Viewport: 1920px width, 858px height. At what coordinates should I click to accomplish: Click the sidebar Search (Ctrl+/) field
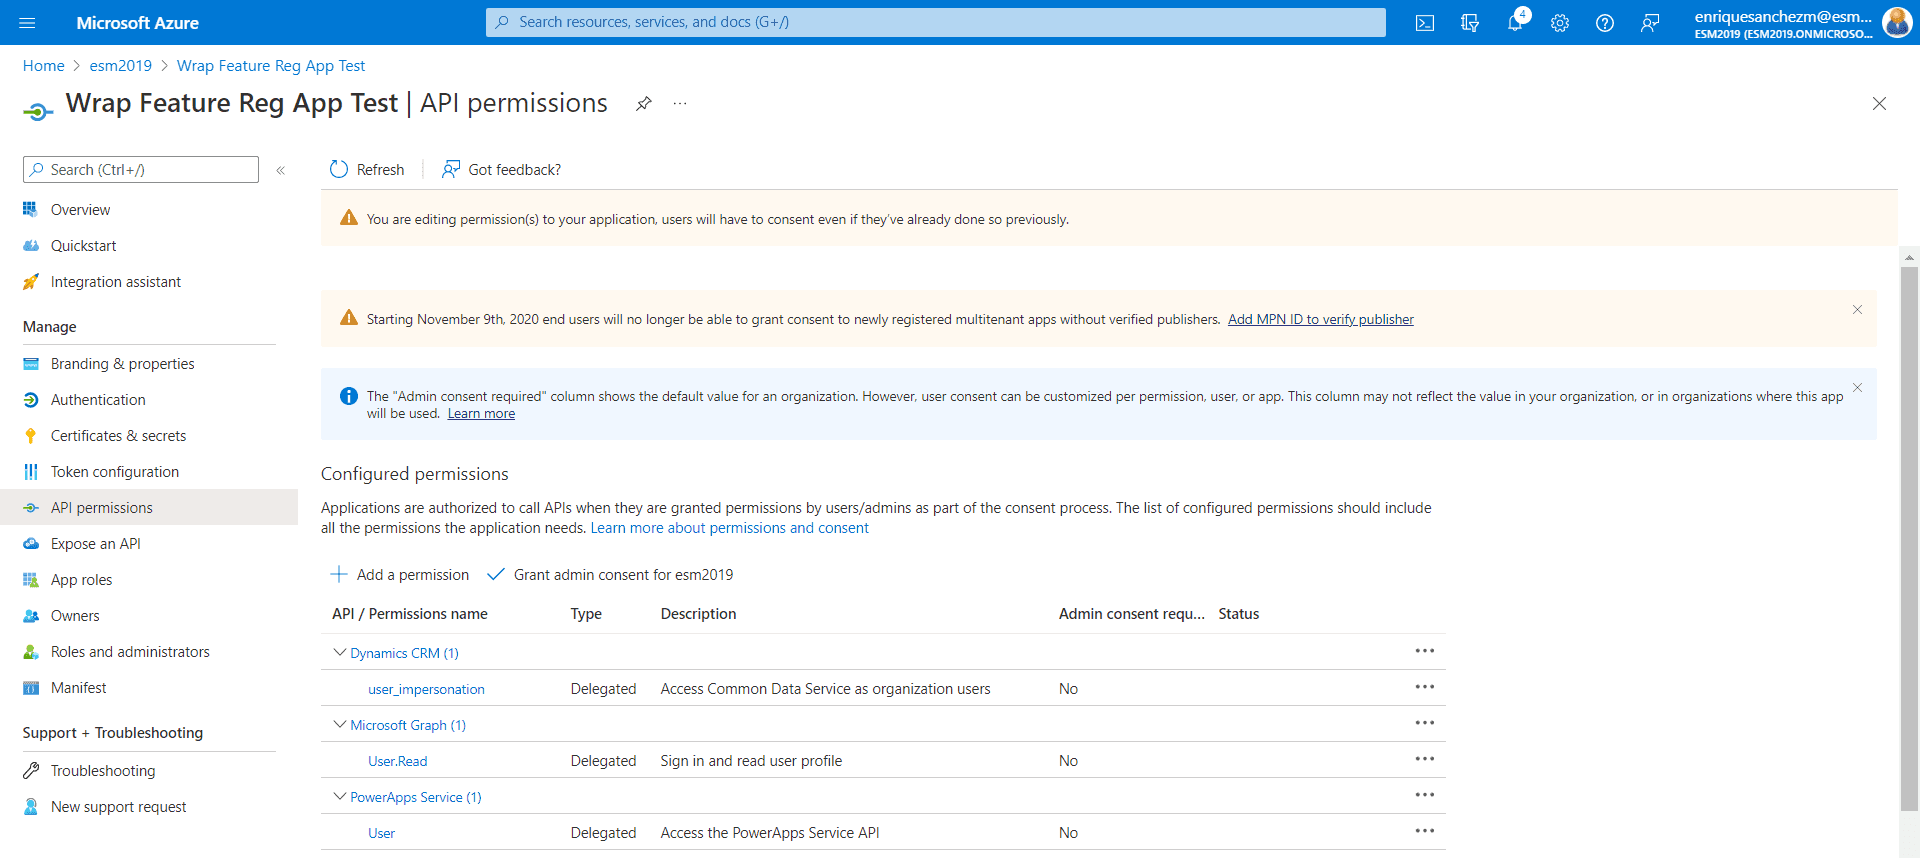coord(141,170)
